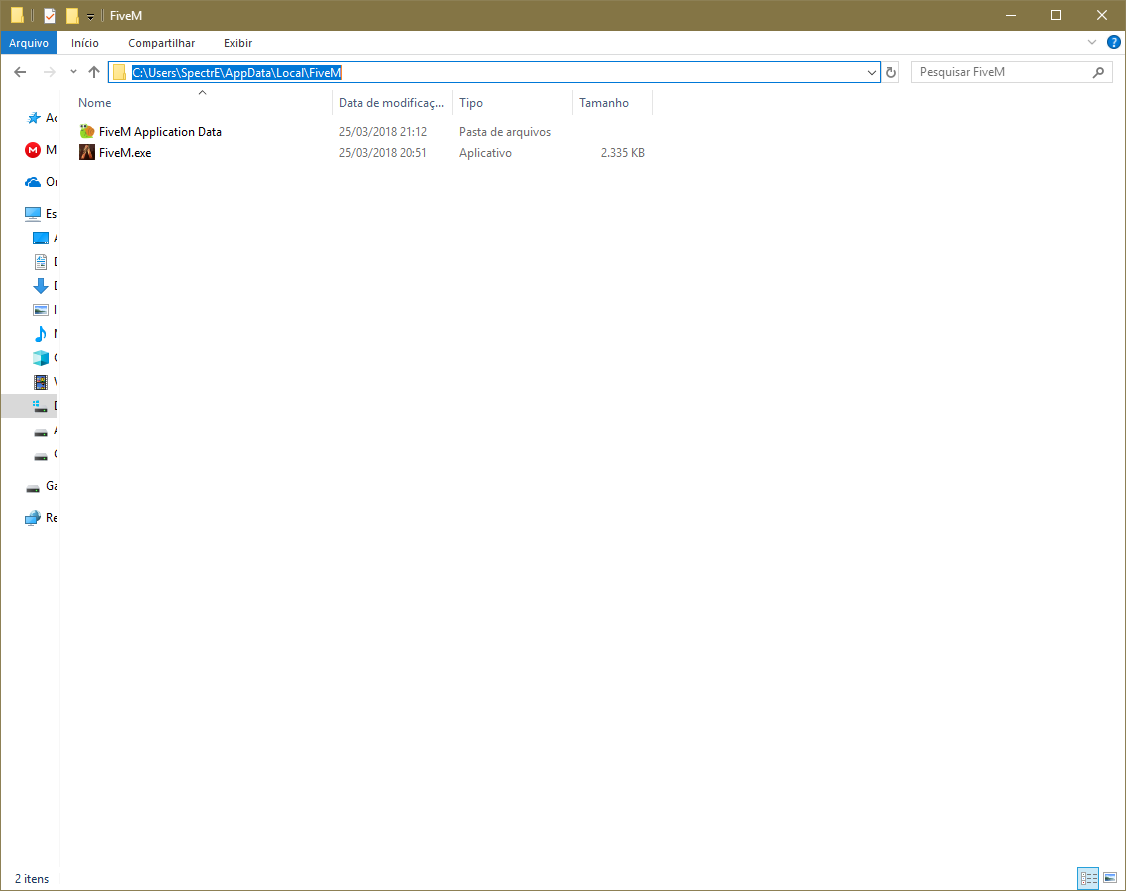Launch FiveM.exe from the file list
Screen dimensions: 1126x891
coord(122,152)
